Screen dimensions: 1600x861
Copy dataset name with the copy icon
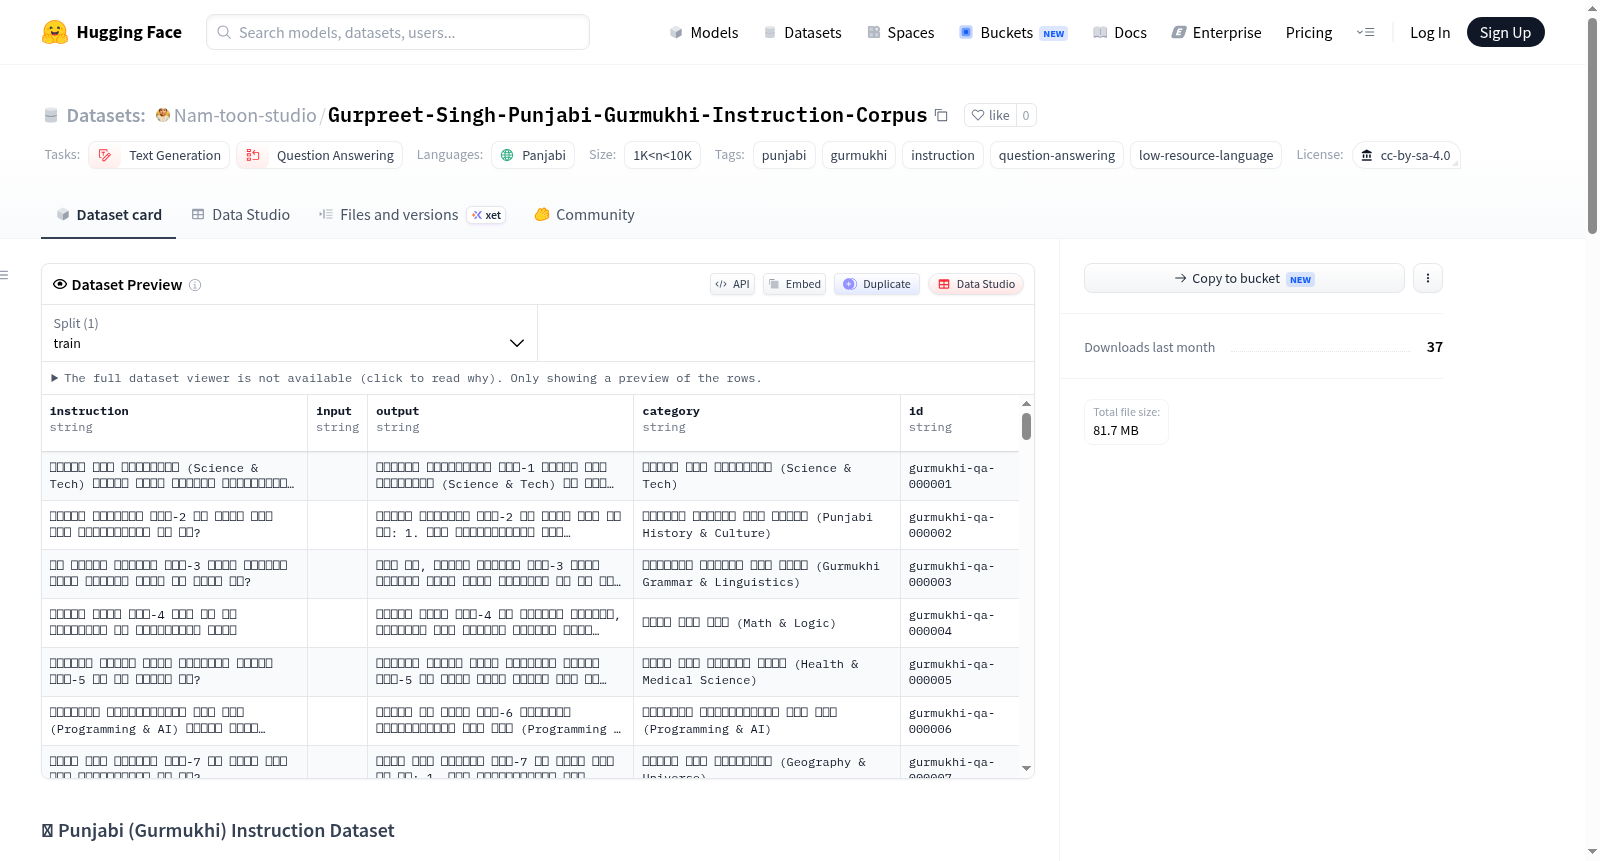(x=941, y=115)
